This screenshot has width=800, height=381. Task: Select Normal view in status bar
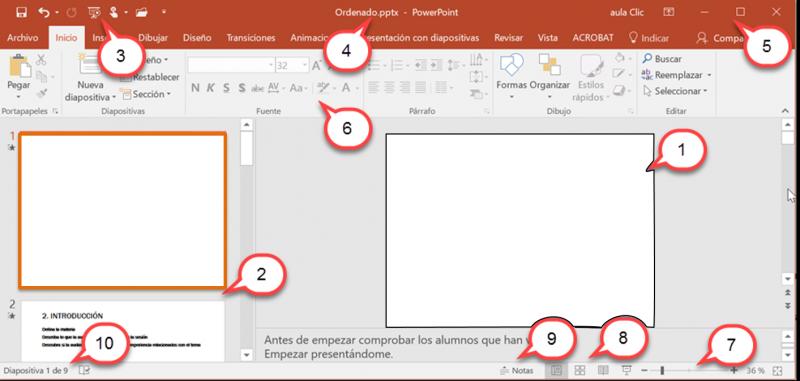(556, 370)
